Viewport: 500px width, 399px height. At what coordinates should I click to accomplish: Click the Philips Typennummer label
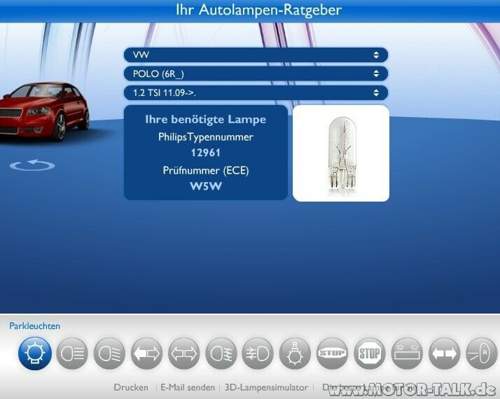(x=206, y=137)
